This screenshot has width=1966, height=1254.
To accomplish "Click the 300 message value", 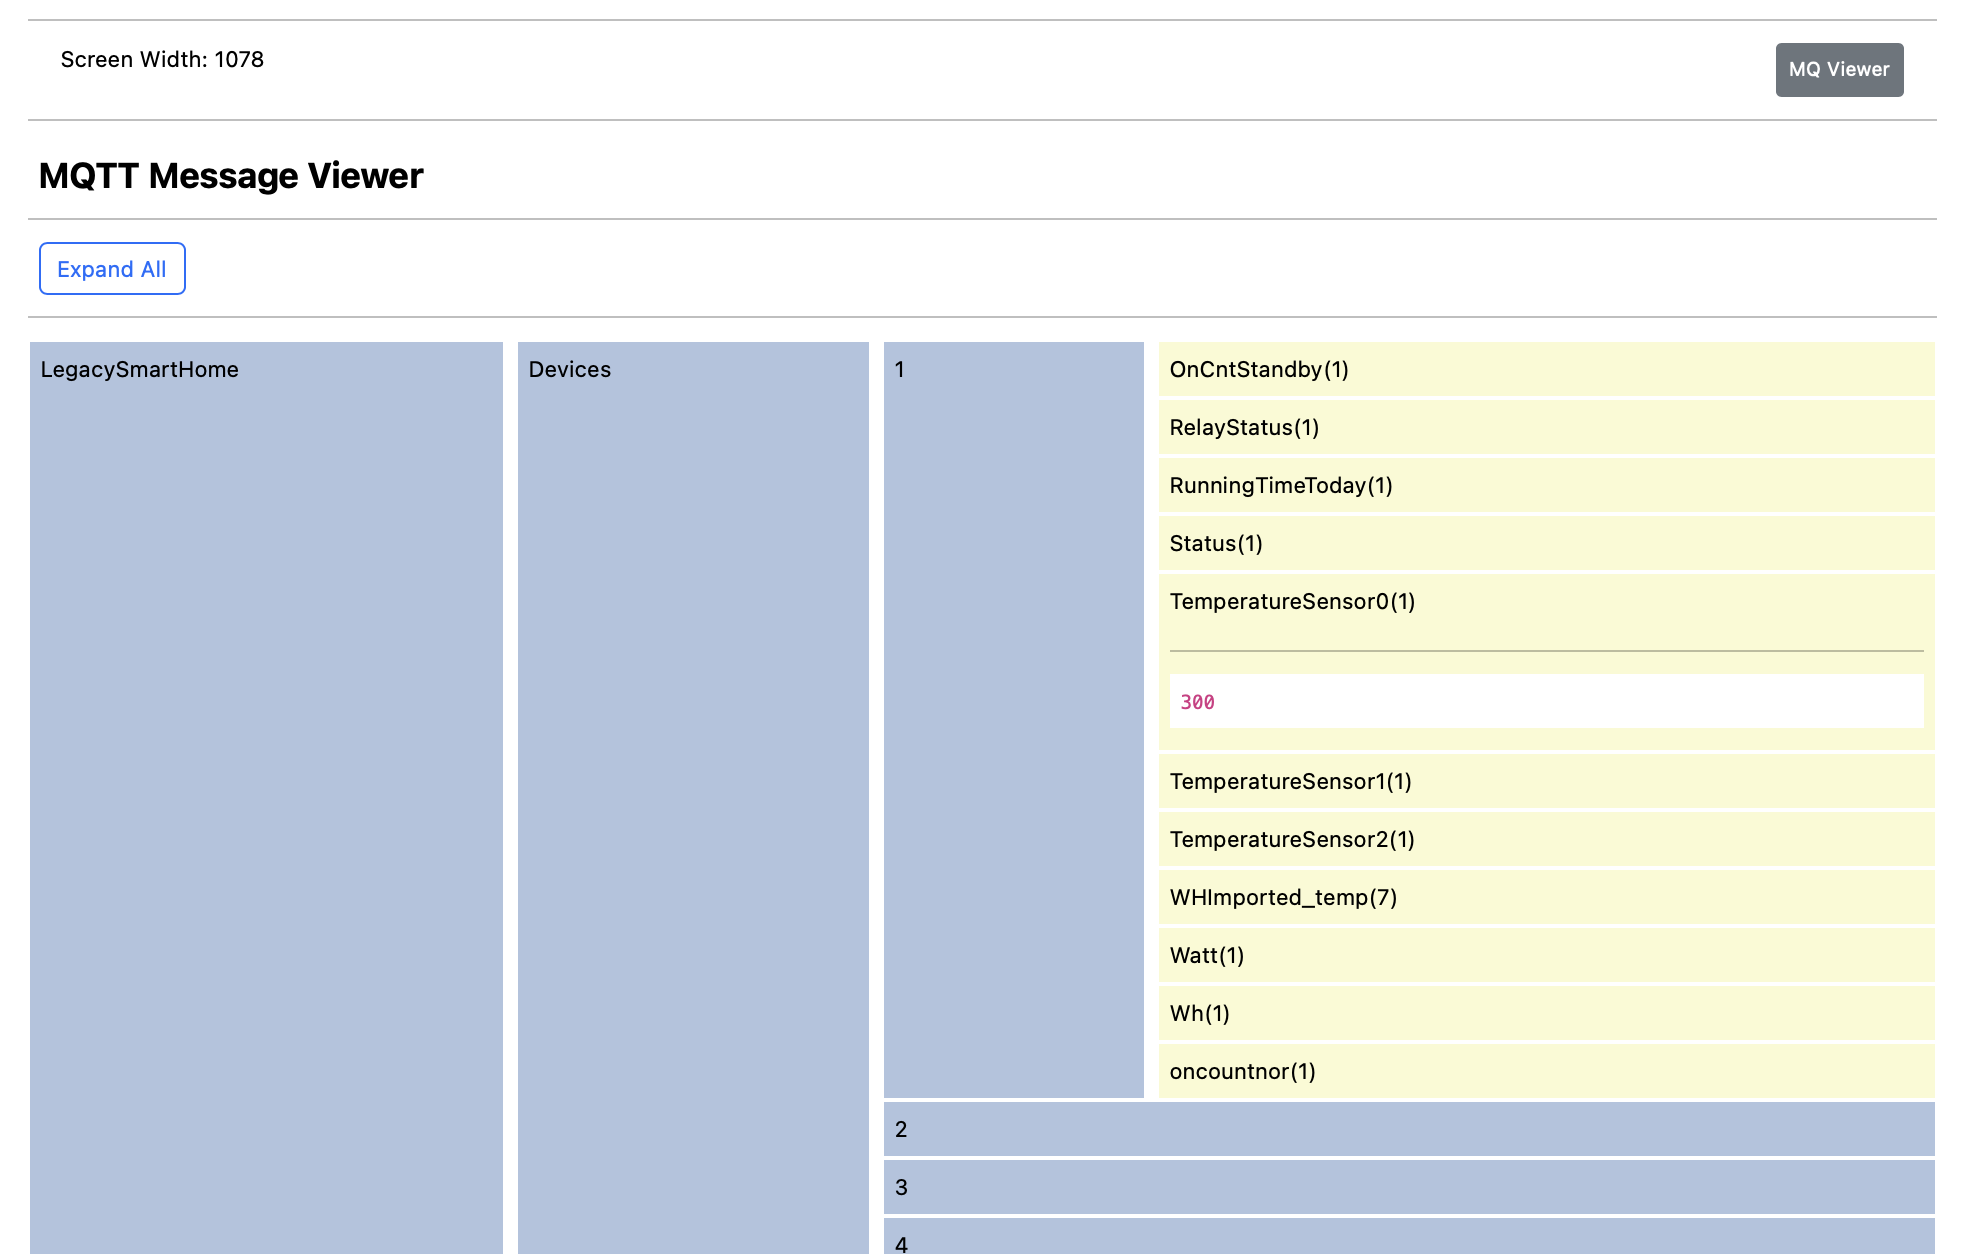I will point(1197,702).
